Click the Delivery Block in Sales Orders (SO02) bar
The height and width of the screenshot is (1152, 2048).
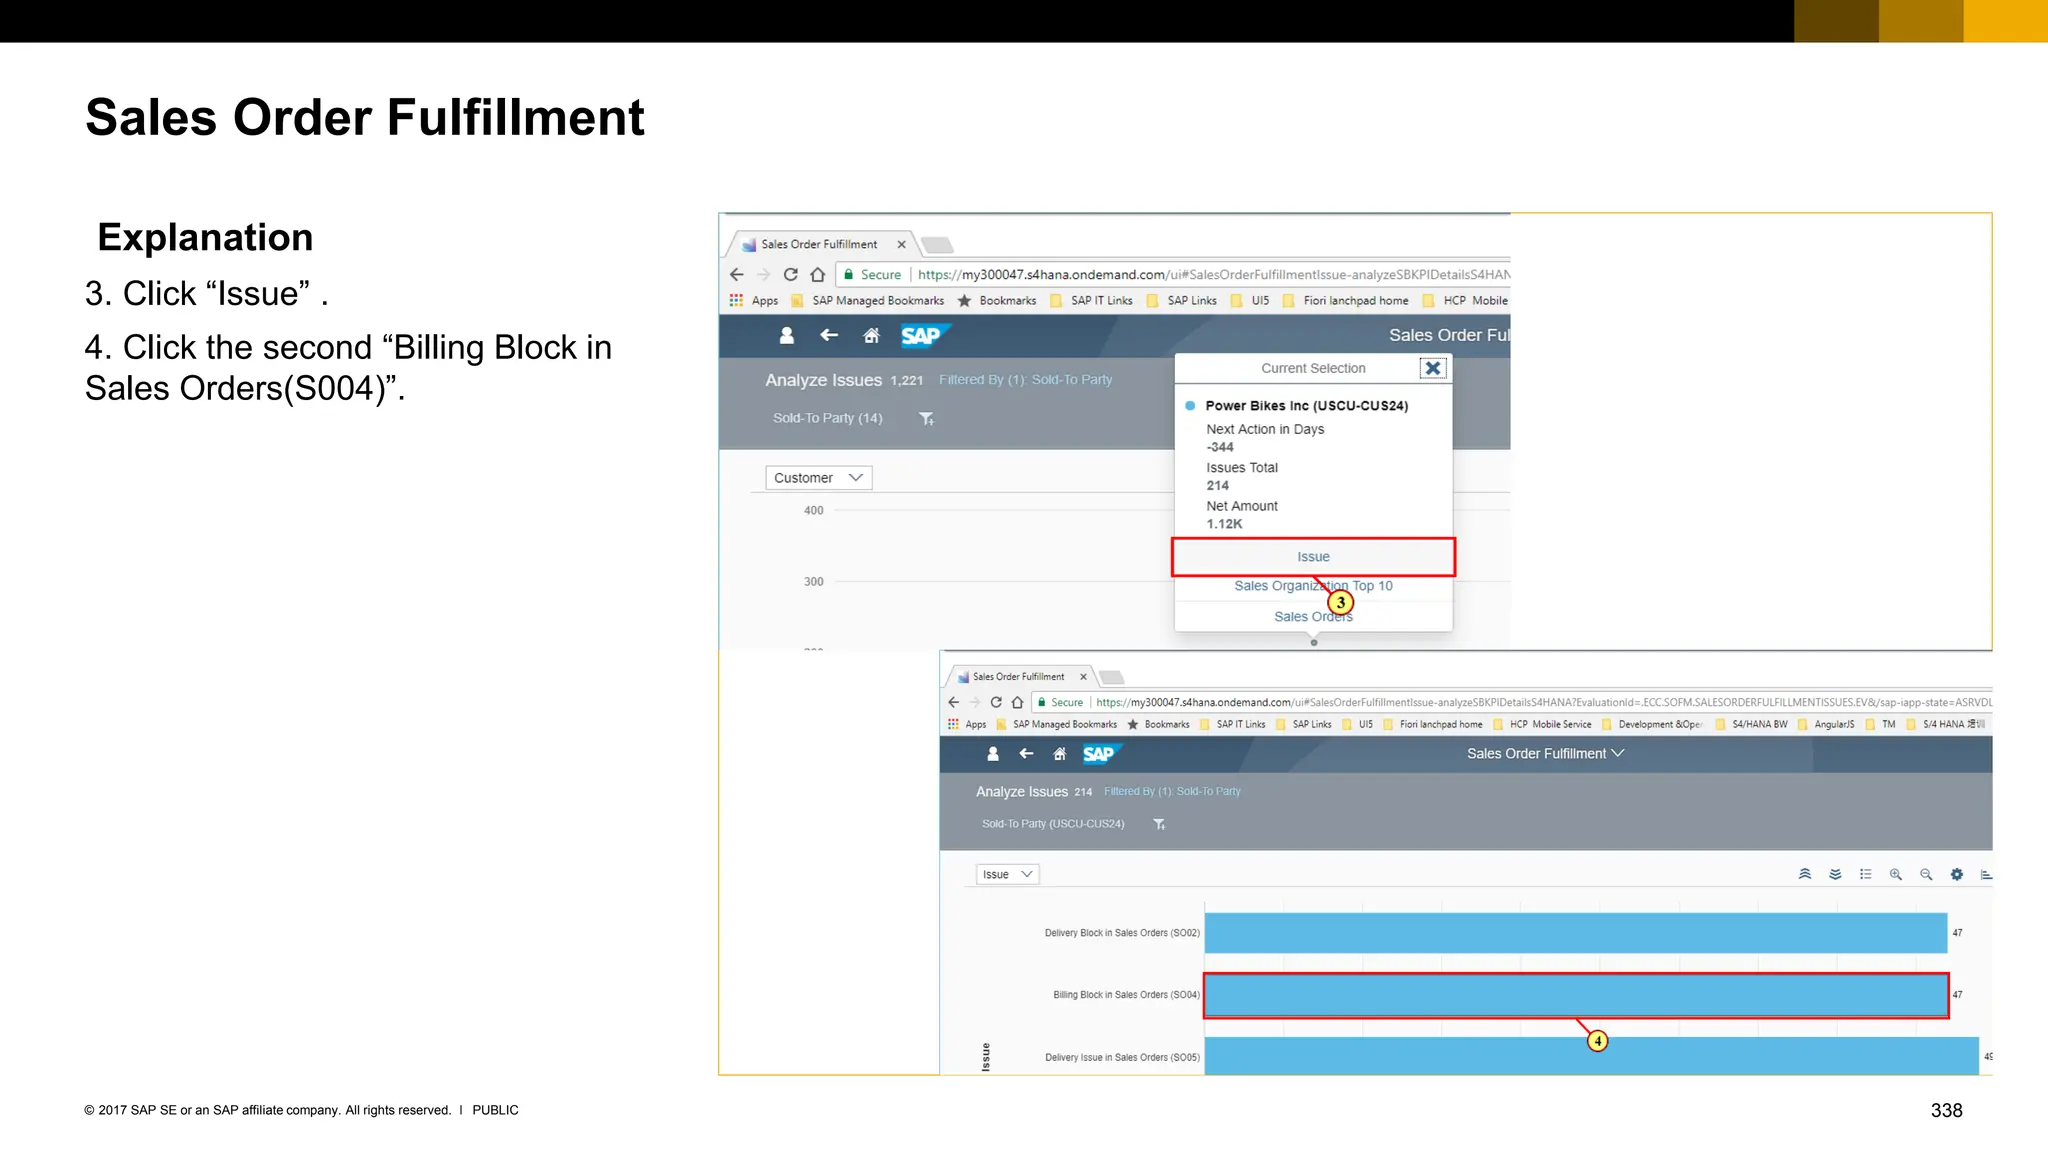1576,932
